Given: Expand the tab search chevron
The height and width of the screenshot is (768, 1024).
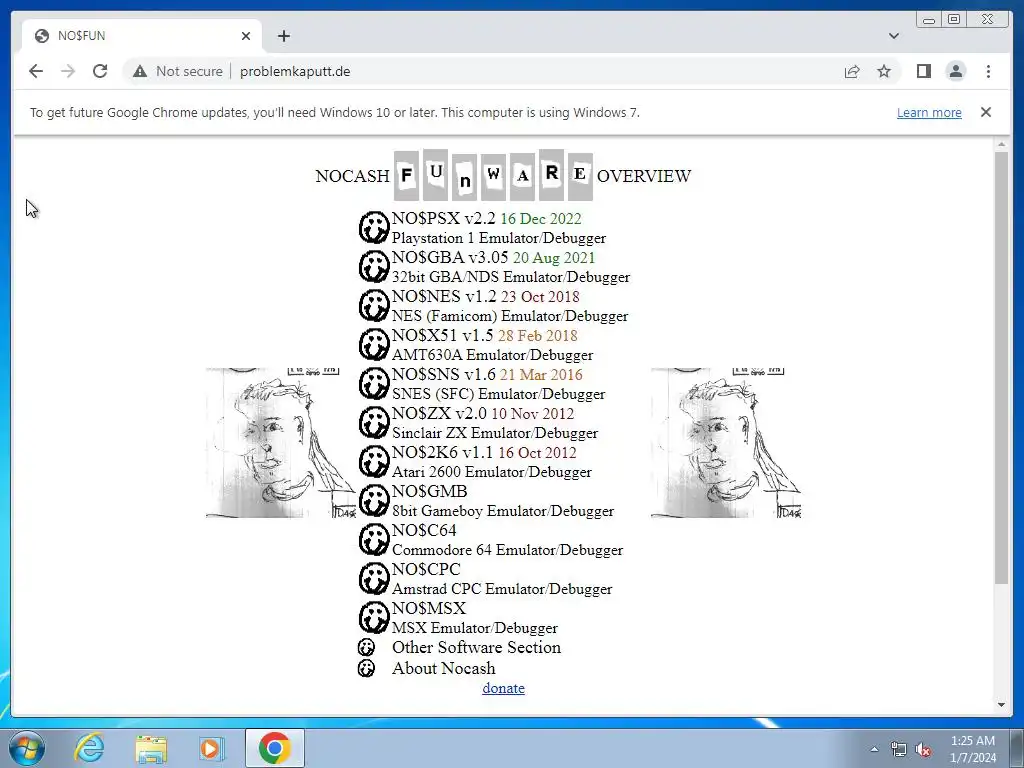Looking at the screenshot, I should pyautogui.click(x=893, y=36).
